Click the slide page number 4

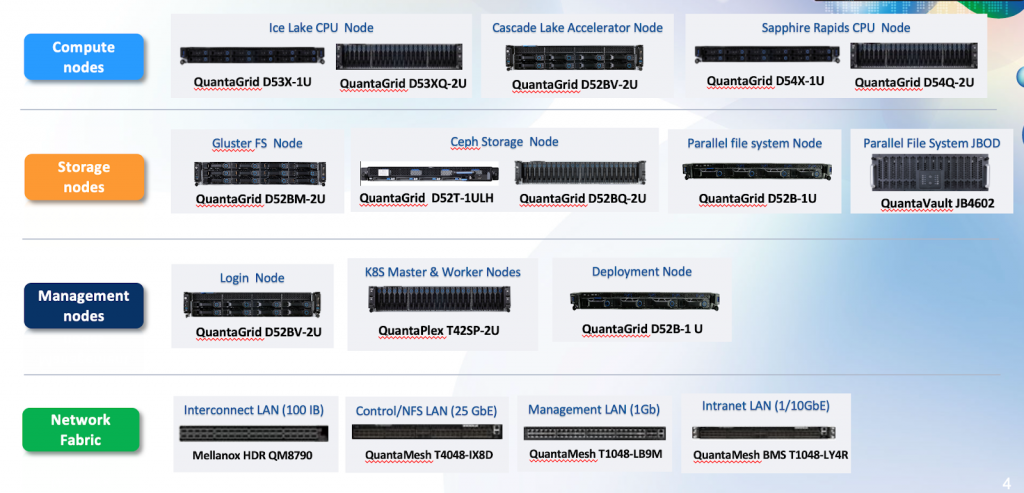1006,482
